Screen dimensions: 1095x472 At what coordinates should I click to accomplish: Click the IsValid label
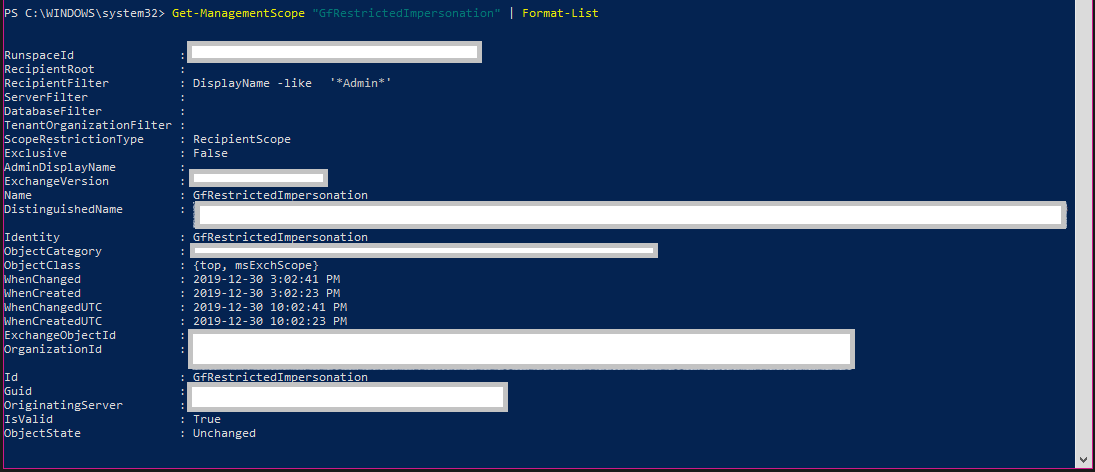coord(29,418)
